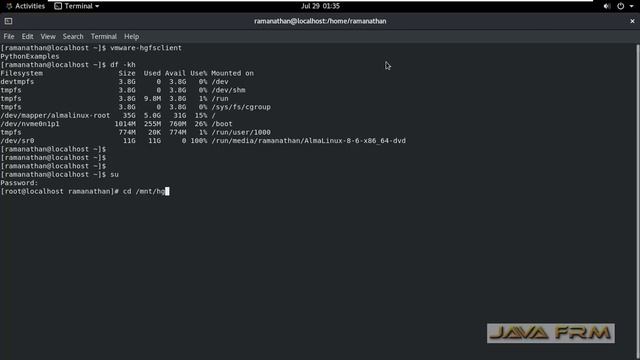Image resolution: width=640 pixels, height=360 pixels.
Task: Click the Filesystem column header
Action: (22, 73)
